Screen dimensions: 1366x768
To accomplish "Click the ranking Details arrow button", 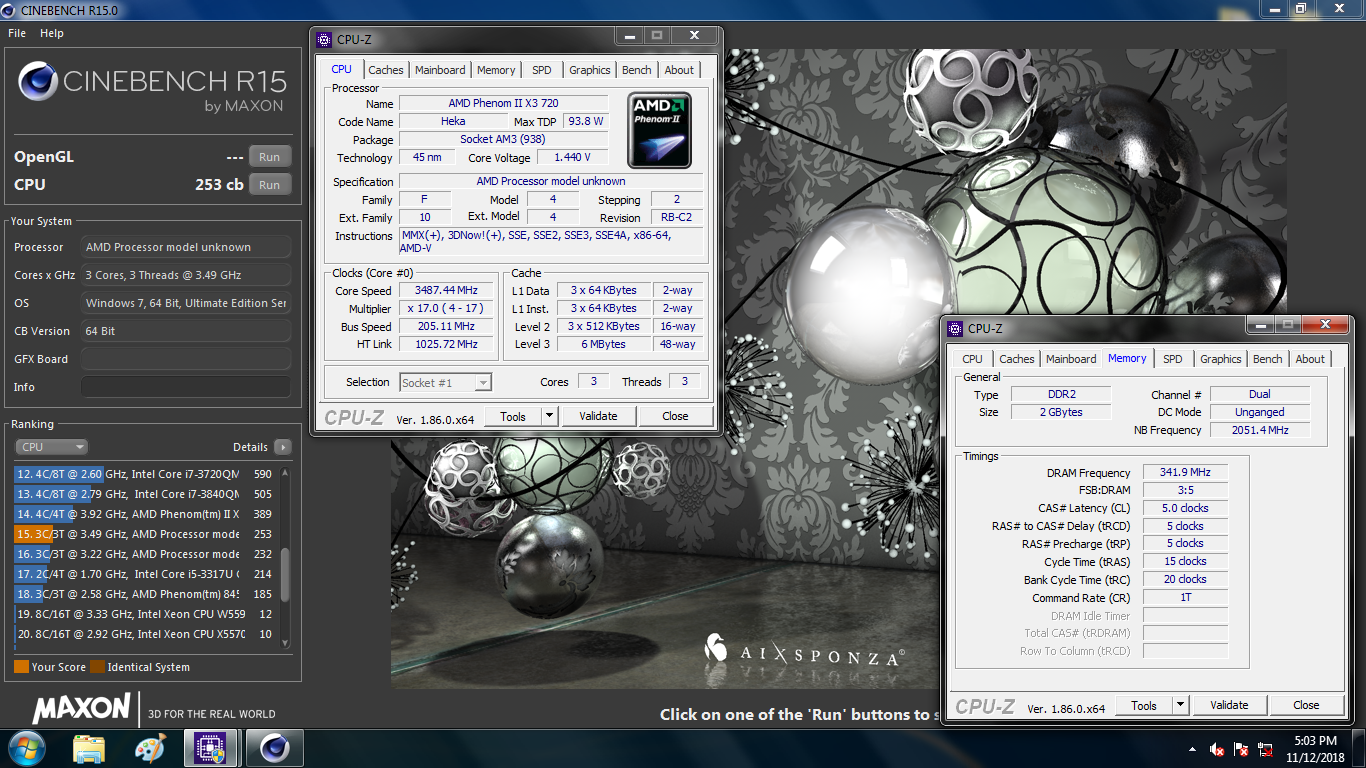I will click(283, 447).
